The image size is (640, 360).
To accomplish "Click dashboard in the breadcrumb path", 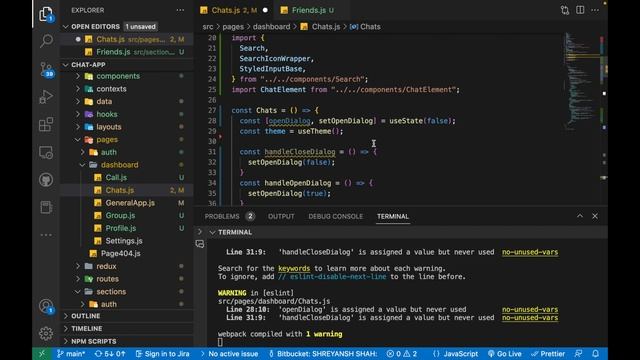I will [271, 27].
